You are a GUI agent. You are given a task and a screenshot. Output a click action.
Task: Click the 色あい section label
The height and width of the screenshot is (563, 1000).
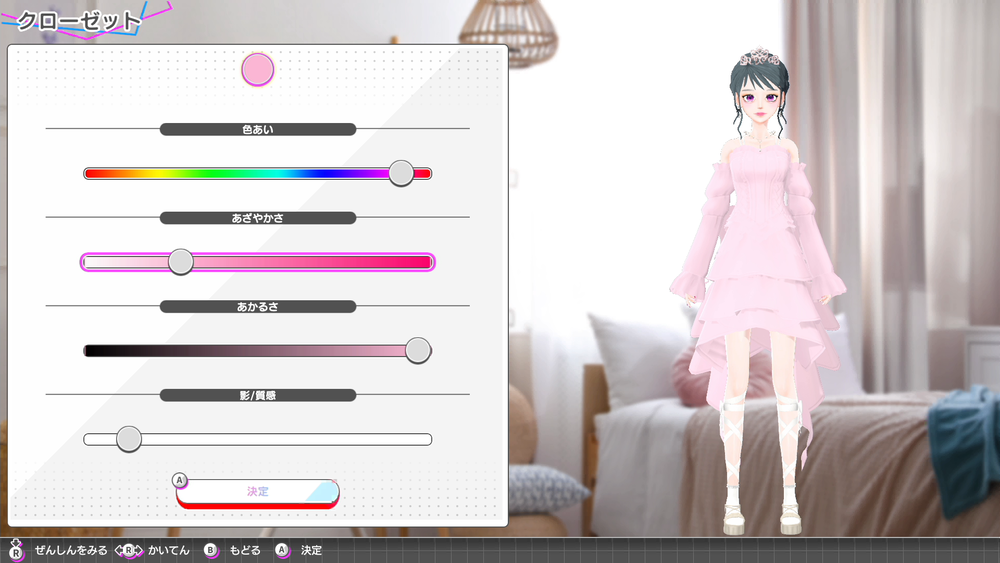[x=258, y=129]
